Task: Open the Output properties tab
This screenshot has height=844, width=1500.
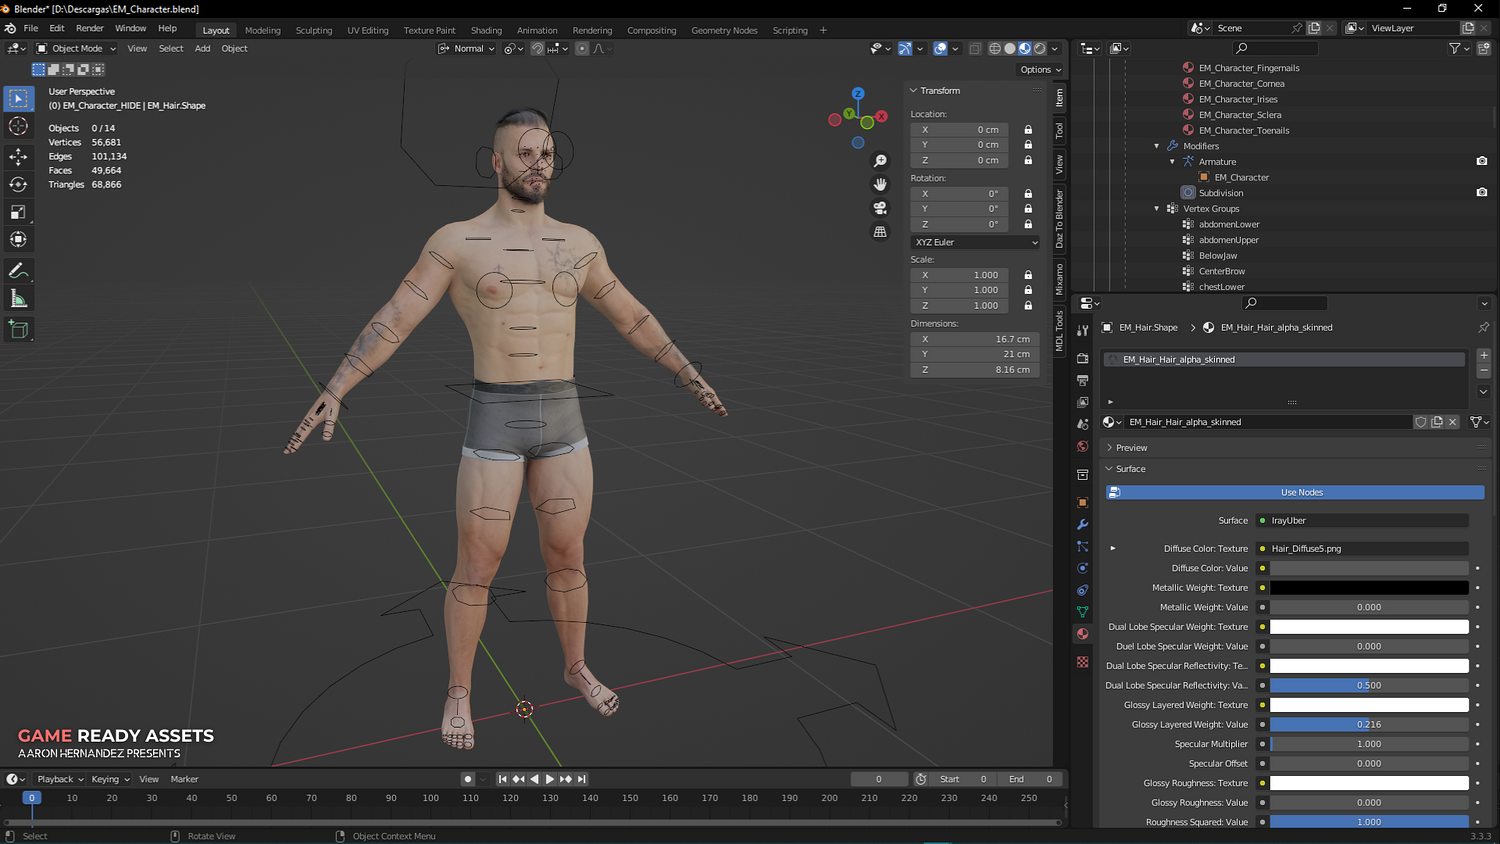Action: (1083, 380)
